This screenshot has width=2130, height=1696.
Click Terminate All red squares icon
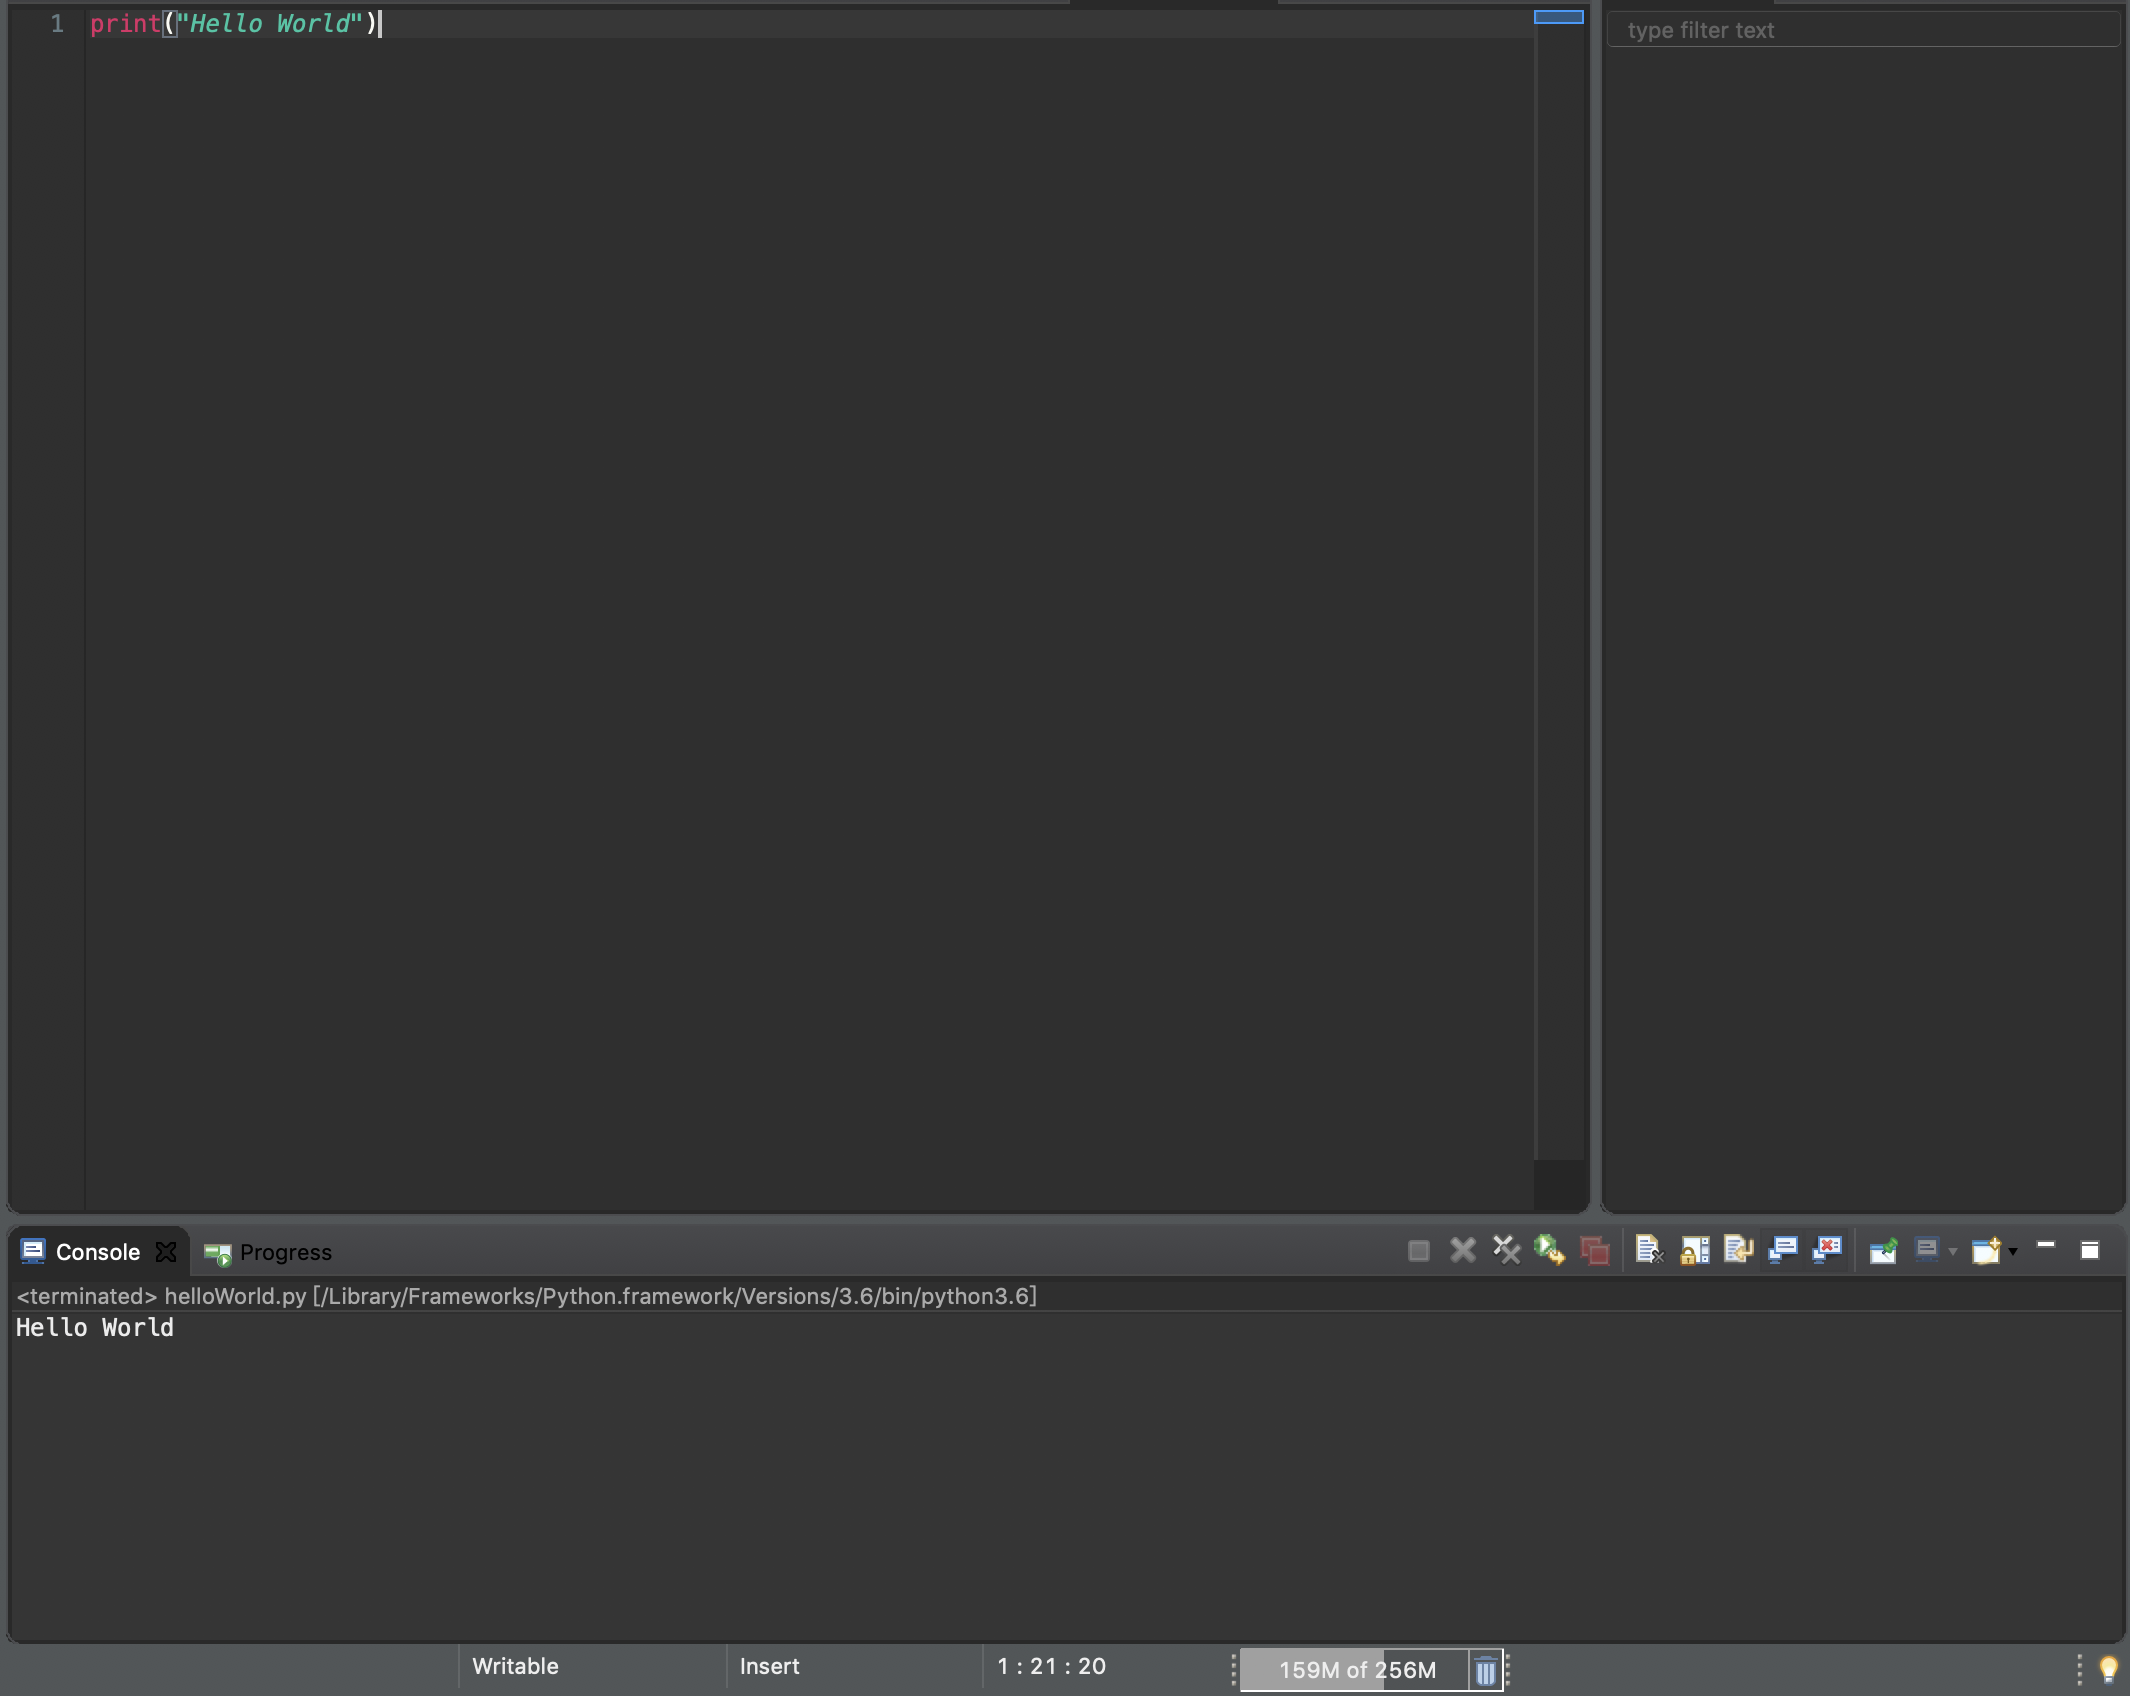1594,1251
